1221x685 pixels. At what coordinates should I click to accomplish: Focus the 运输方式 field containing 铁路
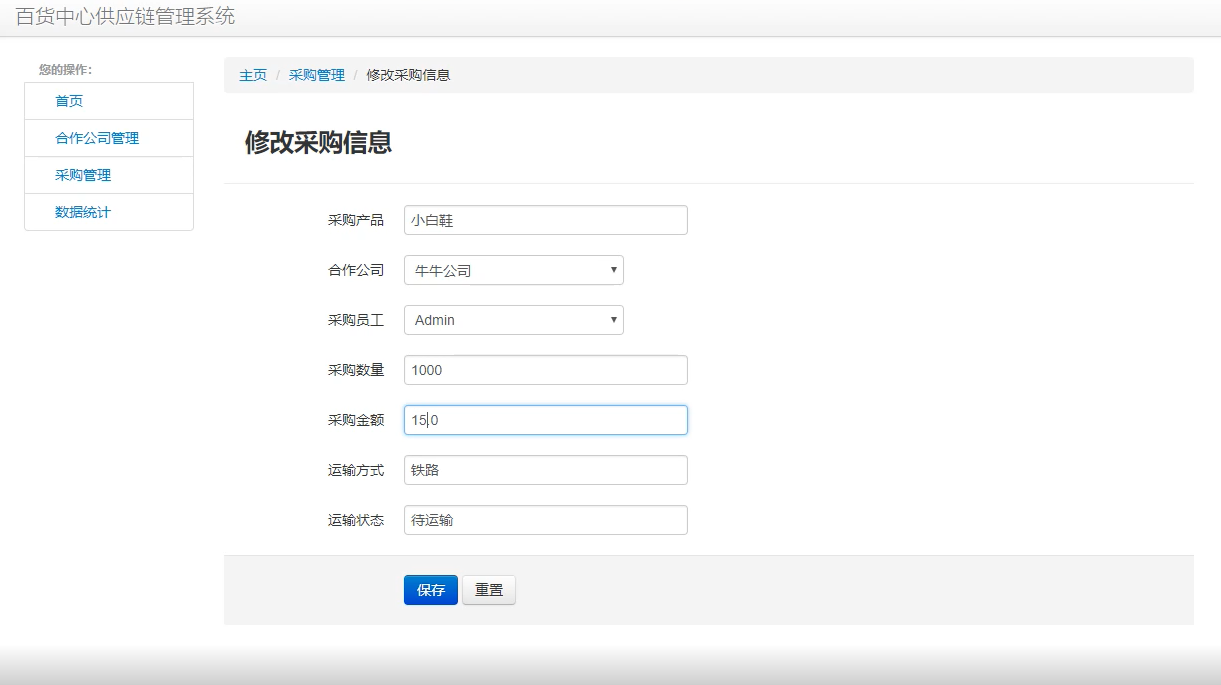click(545, 470)
